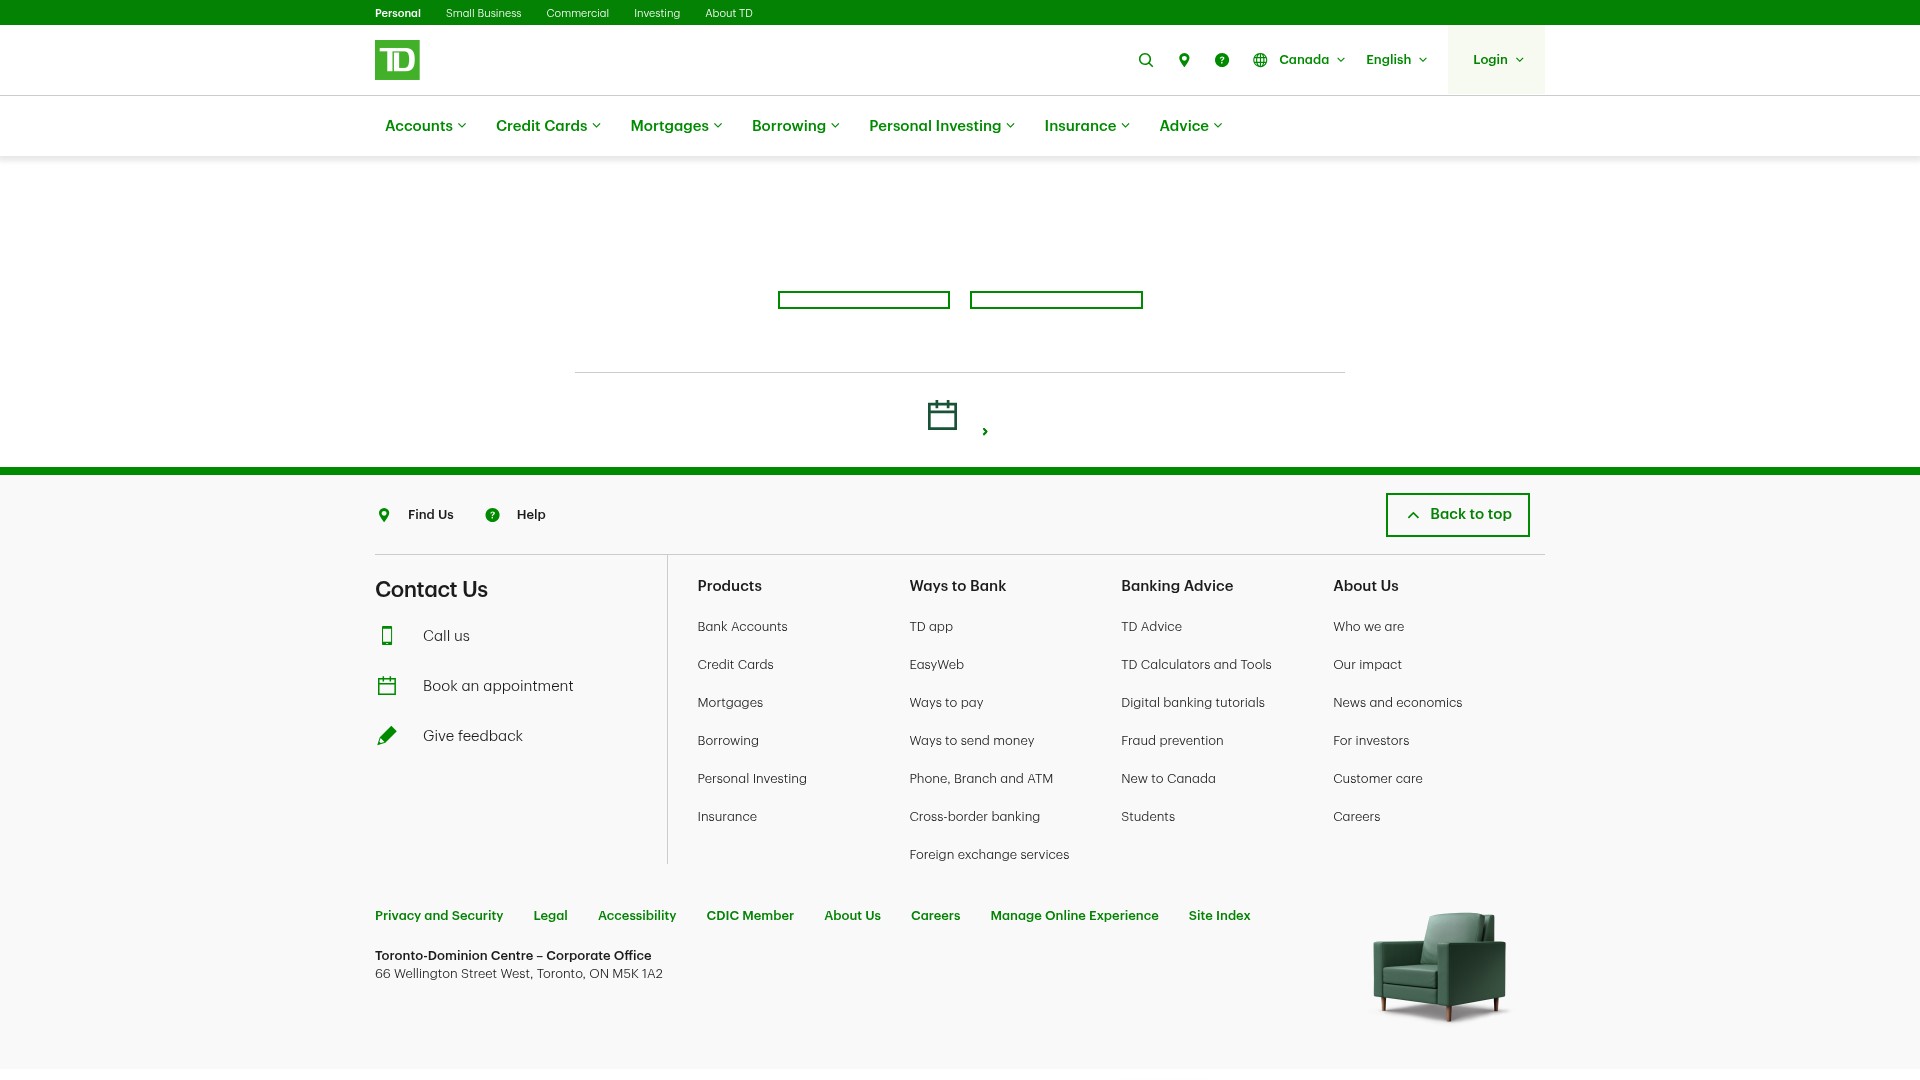Open News and economics link
The width and height of the screenshot is (1920, 1080).
click(x=1397, y=703)
